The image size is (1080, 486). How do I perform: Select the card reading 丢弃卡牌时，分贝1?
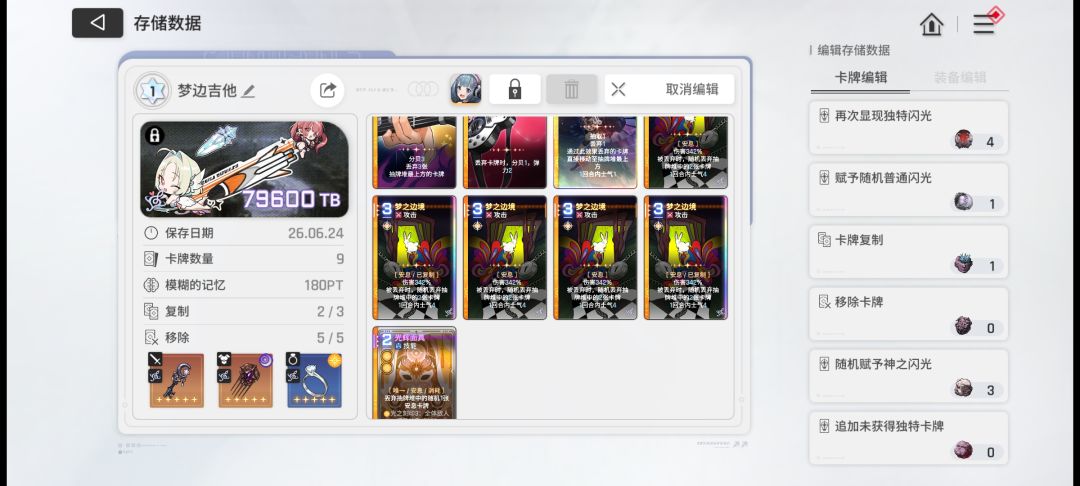505,152
